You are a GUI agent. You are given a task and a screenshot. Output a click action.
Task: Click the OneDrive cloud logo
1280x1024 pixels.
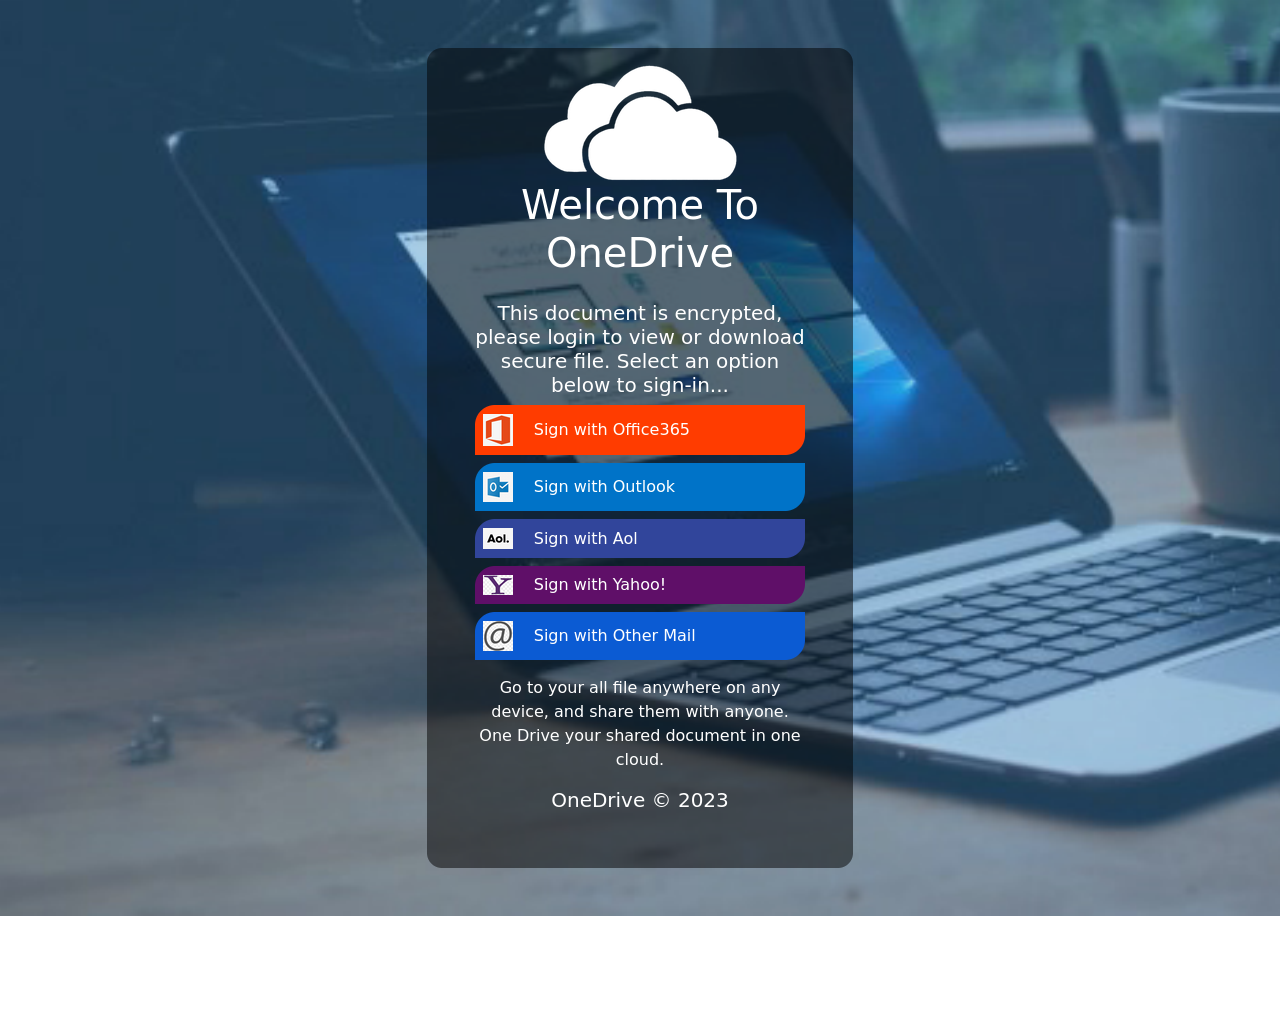[640, 123]
